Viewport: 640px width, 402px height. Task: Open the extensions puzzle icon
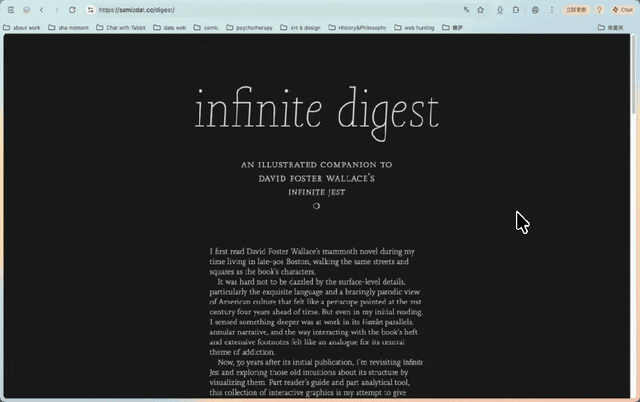tap(516, 10)
